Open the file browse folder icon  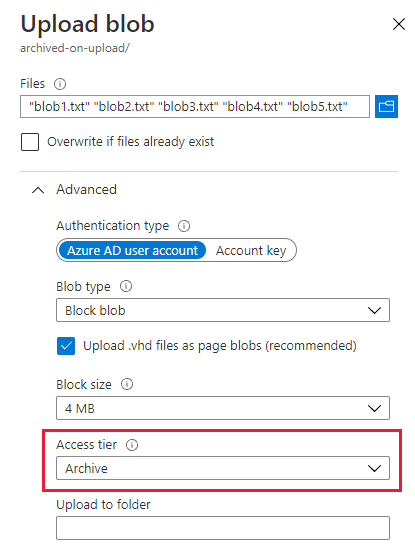[386, 106]
